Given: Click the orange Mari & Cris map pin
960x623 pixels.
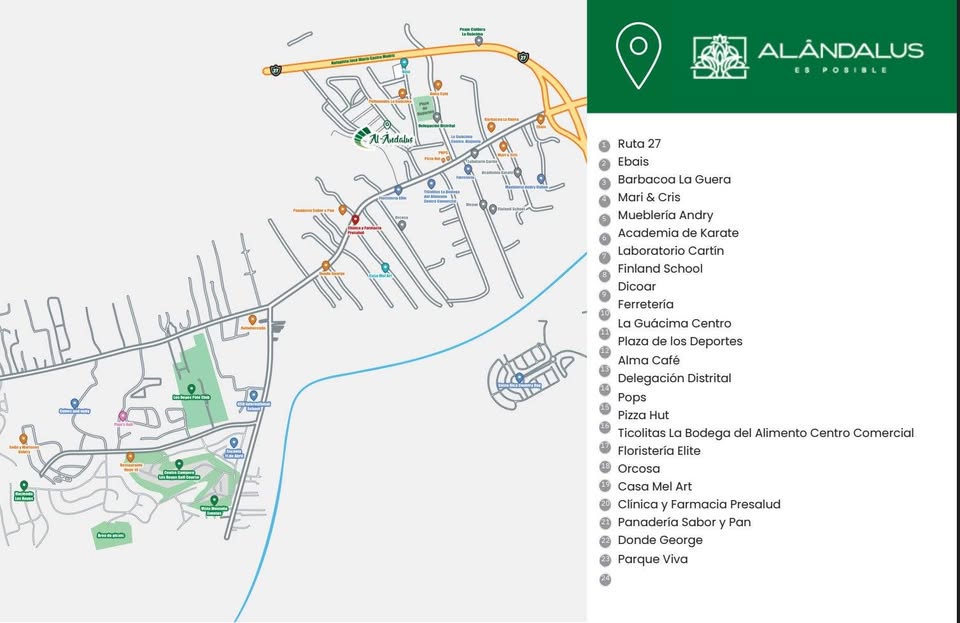Looking at the screenshot, I should pyautogui.click(x=503, y=146).
